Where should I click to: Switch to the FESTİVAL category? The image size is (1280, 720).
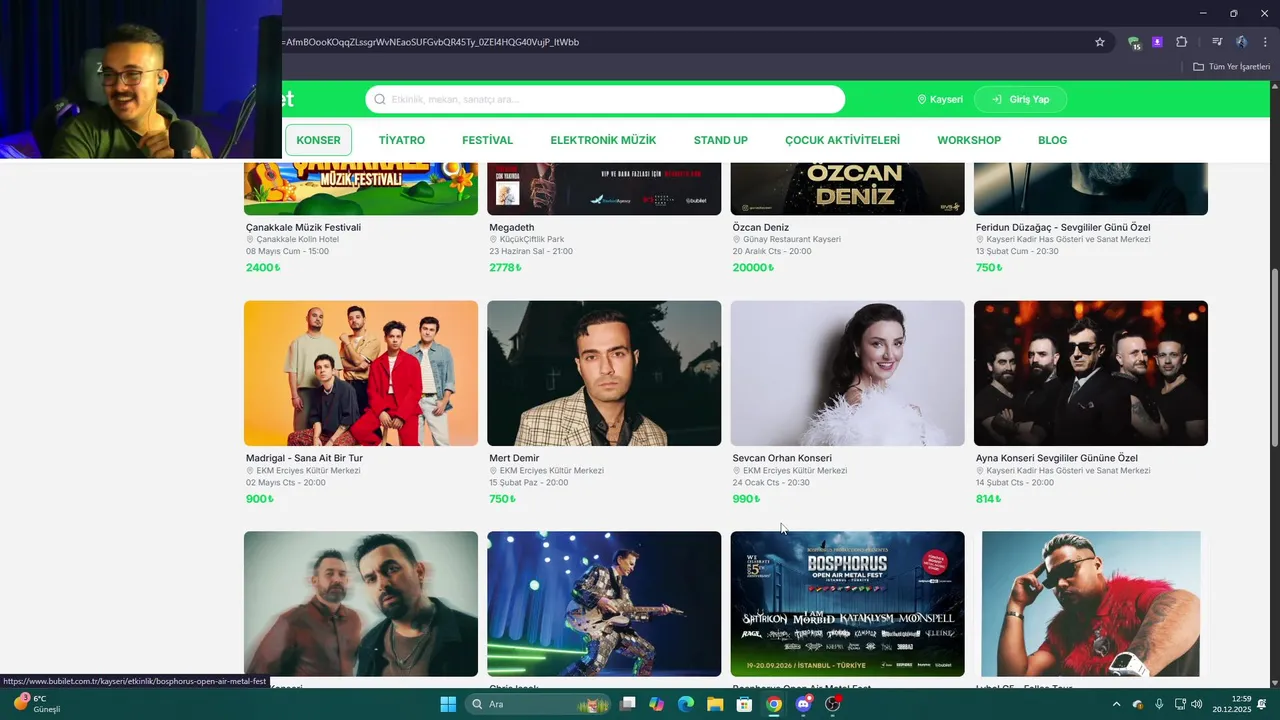tap(487, 140)
